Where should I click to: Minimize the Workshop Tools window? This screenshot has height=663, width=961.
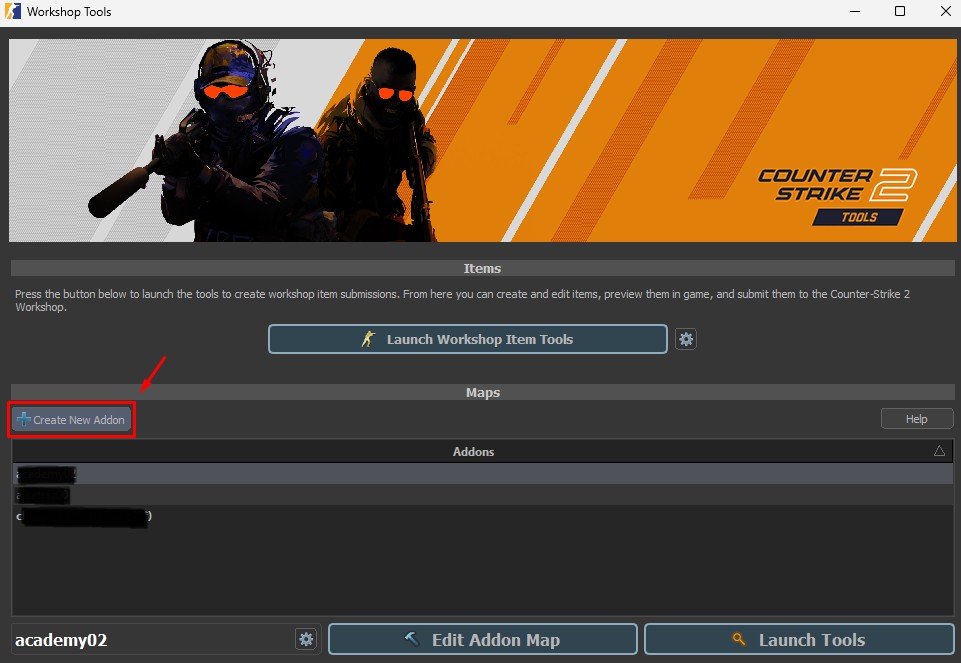click(855, 12)
